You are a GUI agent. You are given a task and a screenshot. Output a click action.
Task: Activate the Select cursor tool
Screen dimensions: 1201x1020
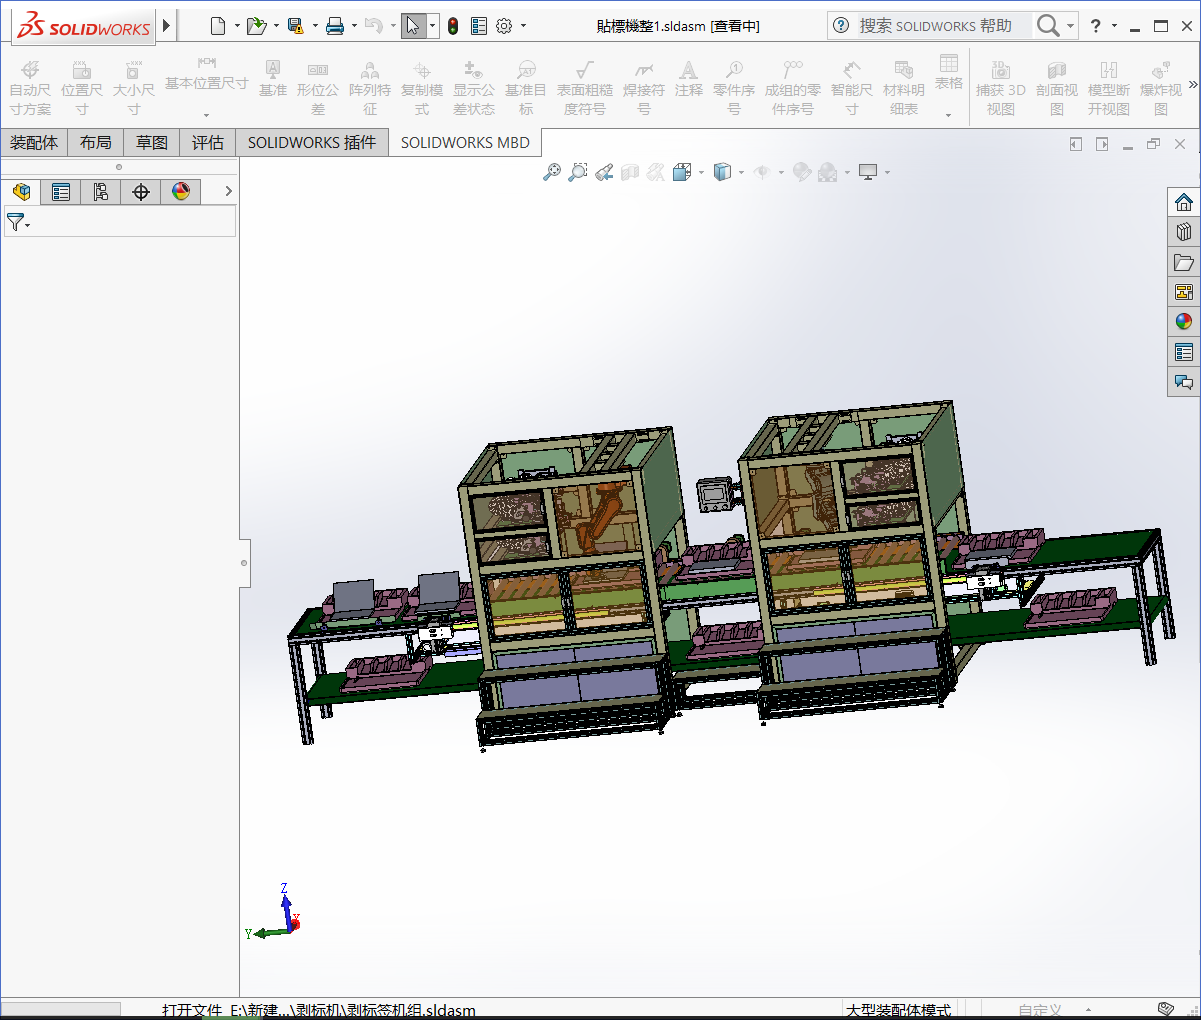click(x=413, y=26)
